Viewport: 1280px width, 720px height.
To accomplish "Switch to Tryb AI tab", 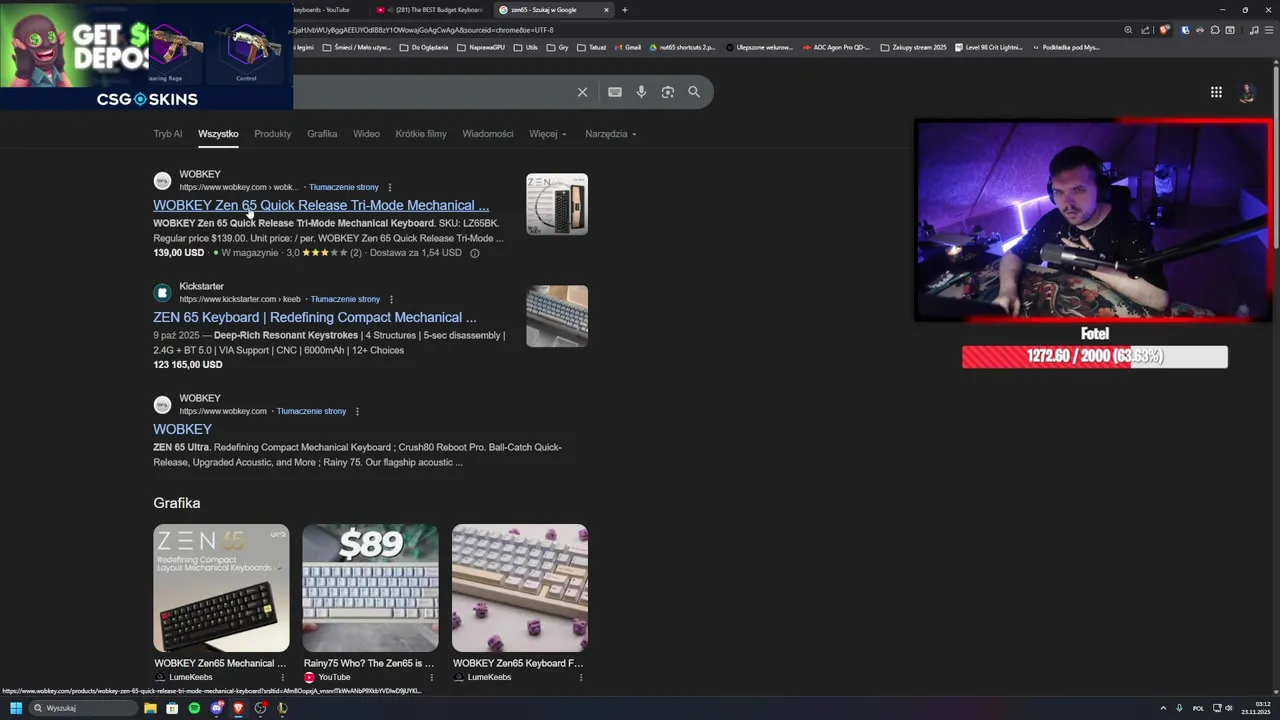I will [168, 134].
